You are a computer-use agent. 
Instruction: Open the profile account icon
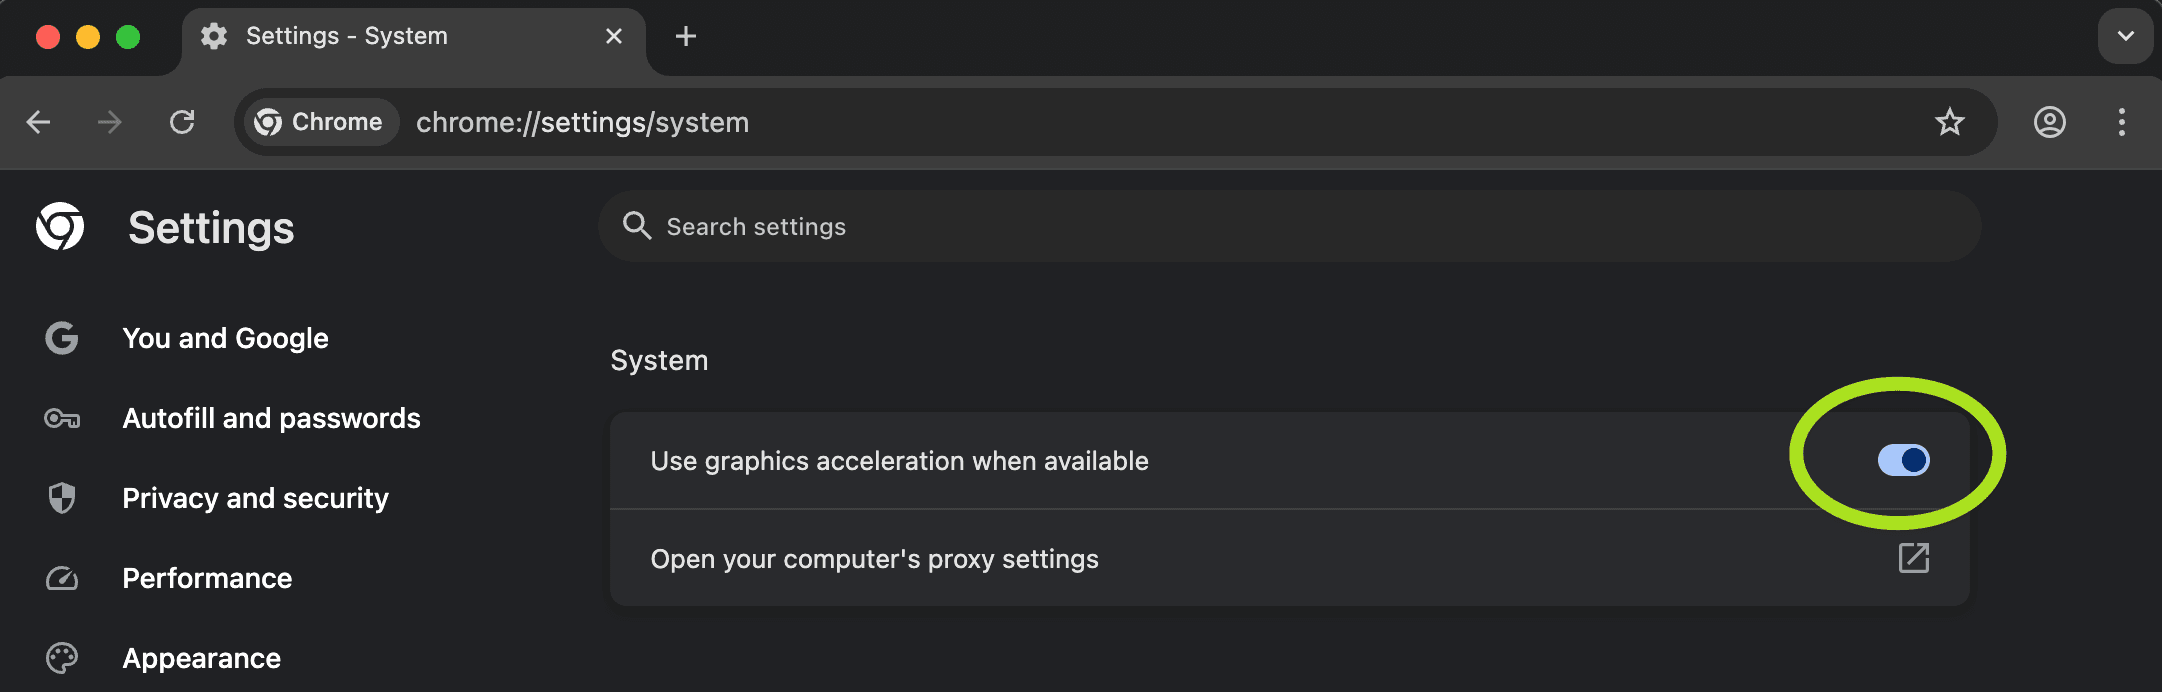pos(2049,122)
